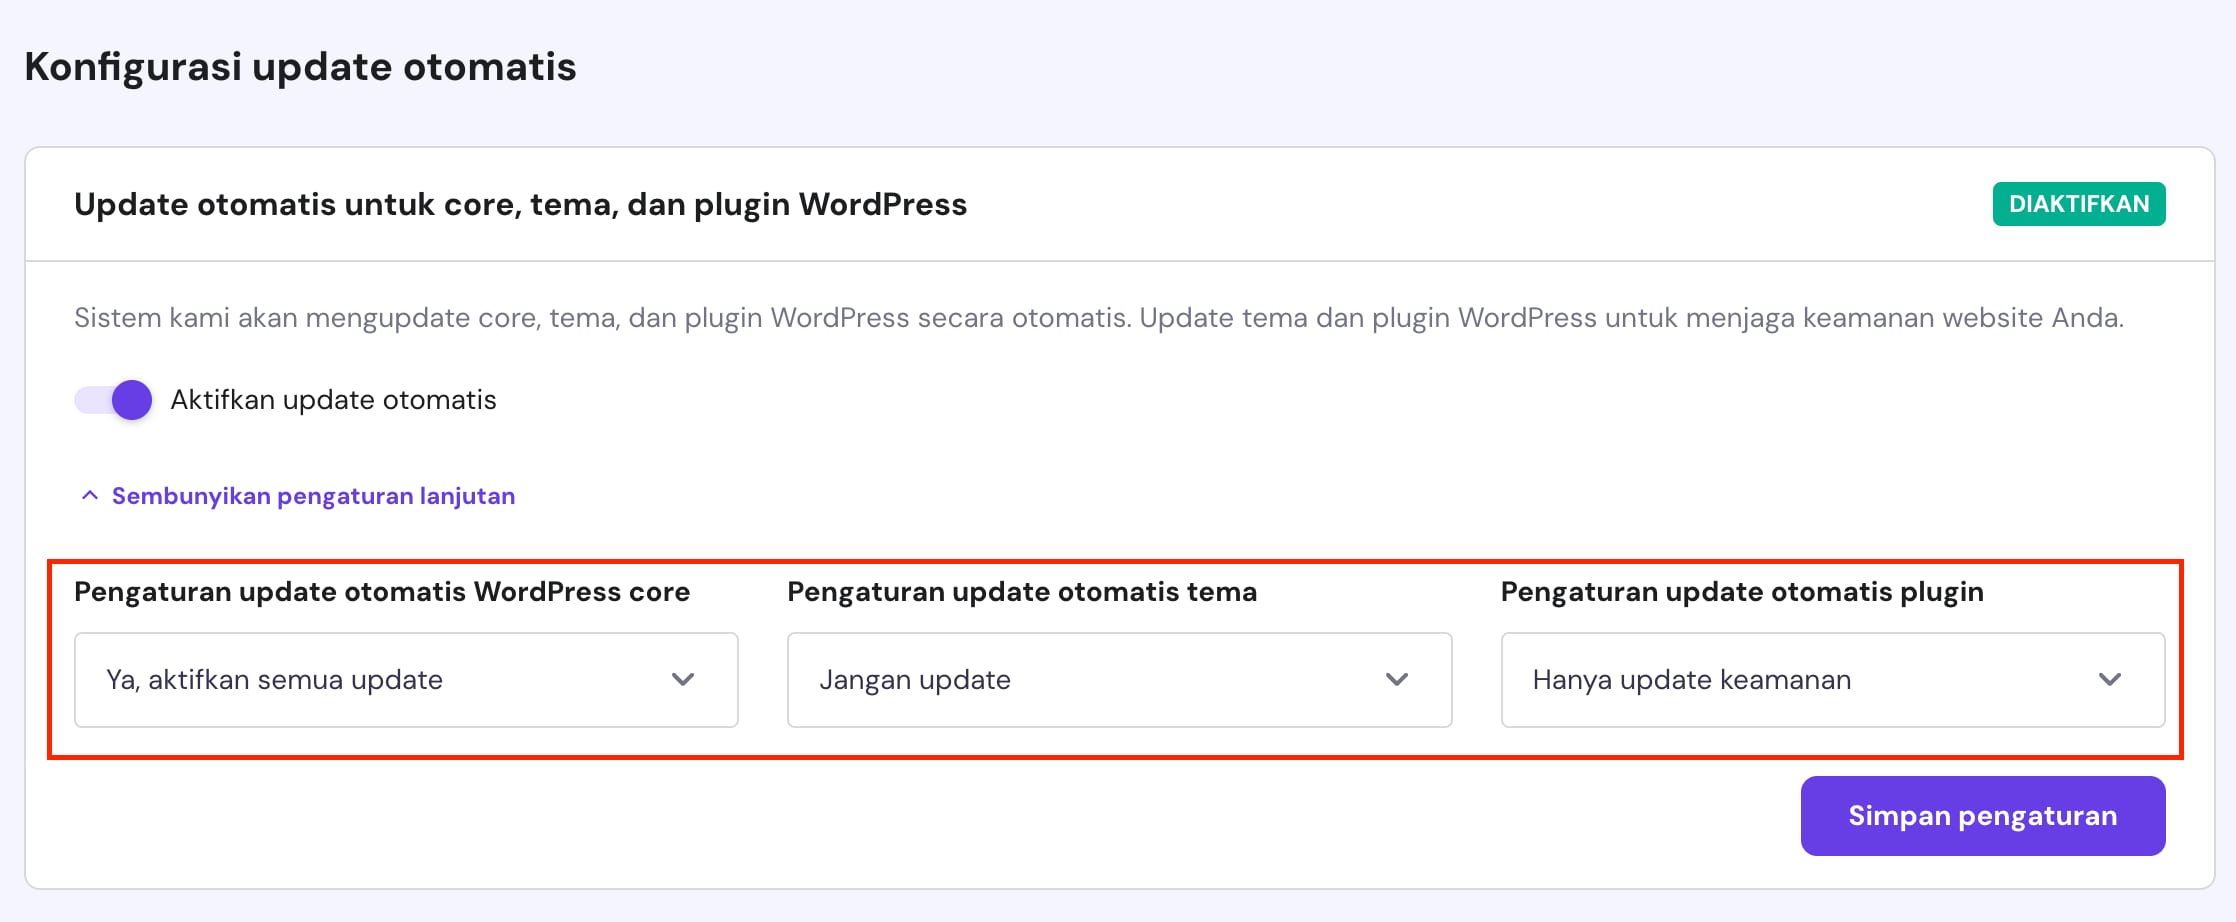Open the "Jangan update" theme dropdown

click(1119, 680)
